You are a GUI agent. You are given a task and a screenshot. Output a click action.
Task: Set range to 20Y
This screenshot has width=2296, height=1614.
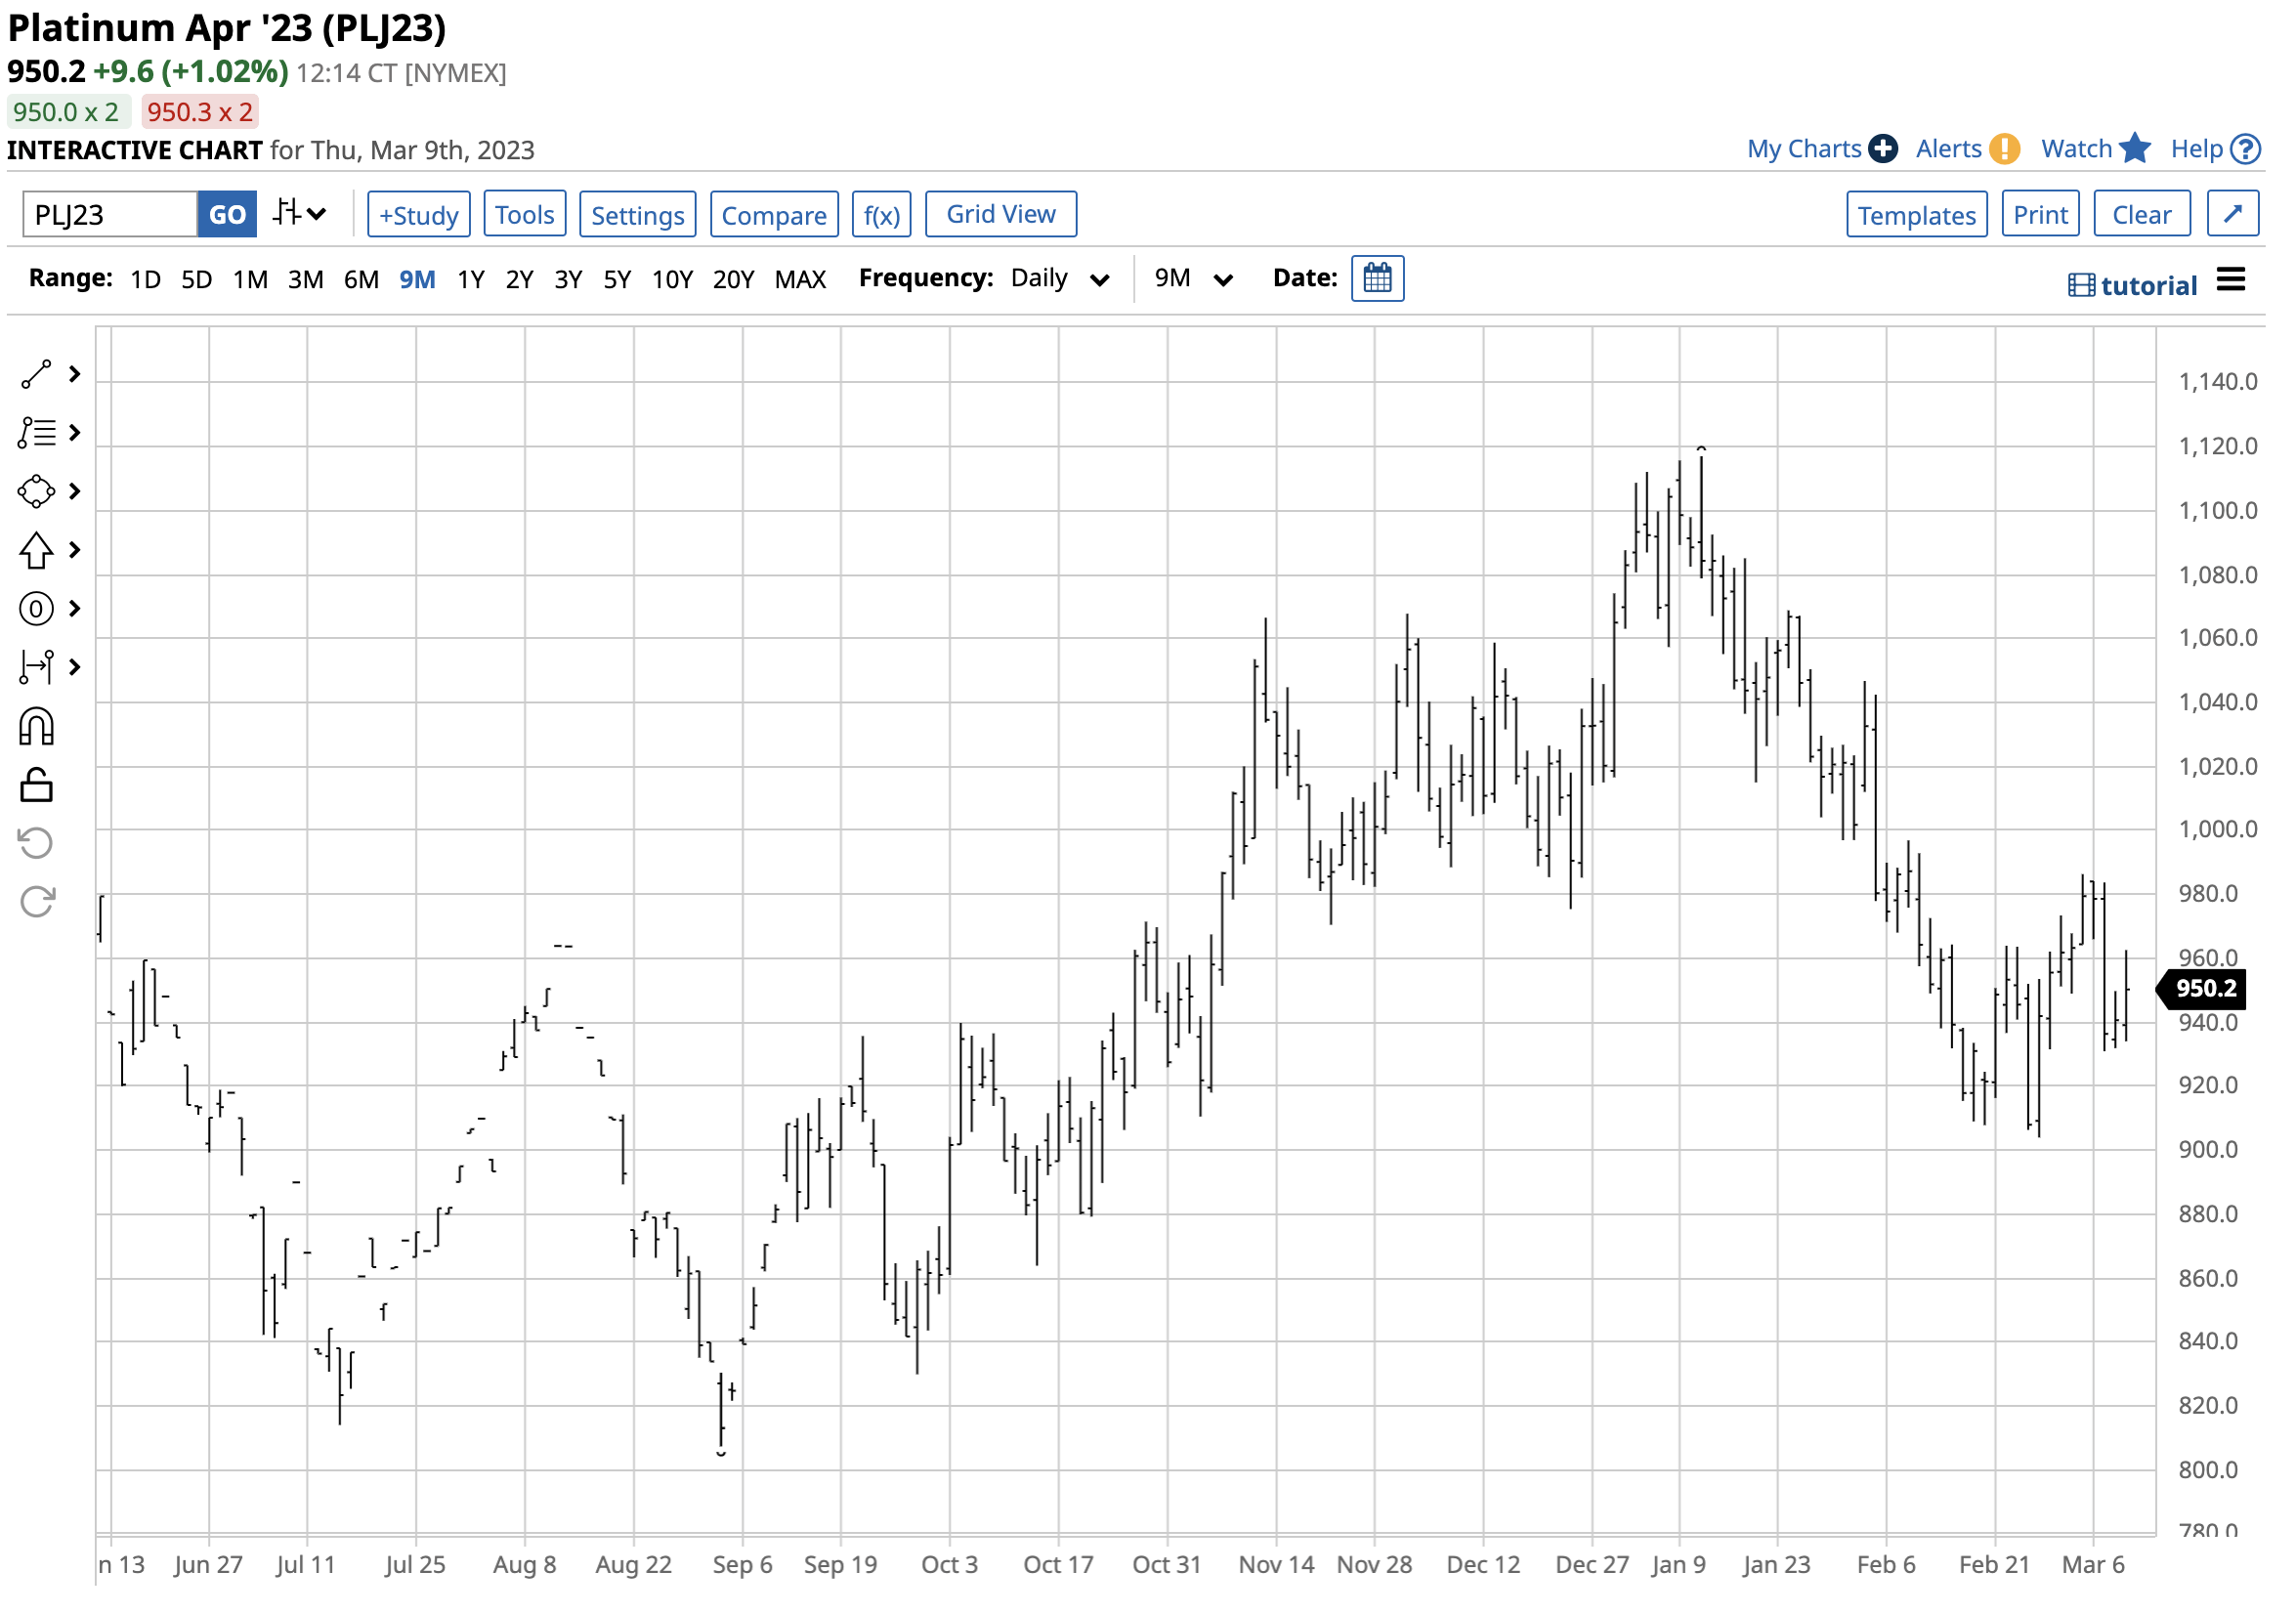[x=734, y=280]
